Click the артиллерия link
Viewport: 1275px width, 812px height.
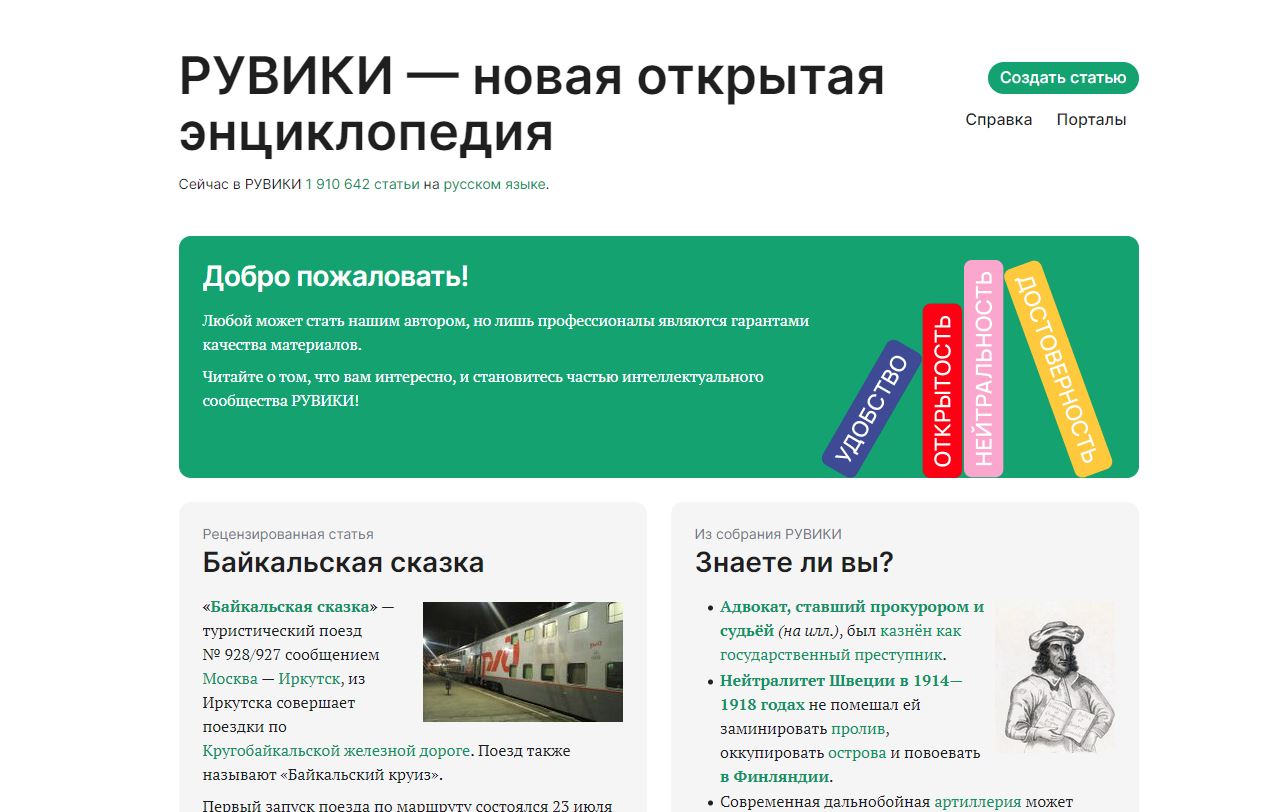(977, 801)
